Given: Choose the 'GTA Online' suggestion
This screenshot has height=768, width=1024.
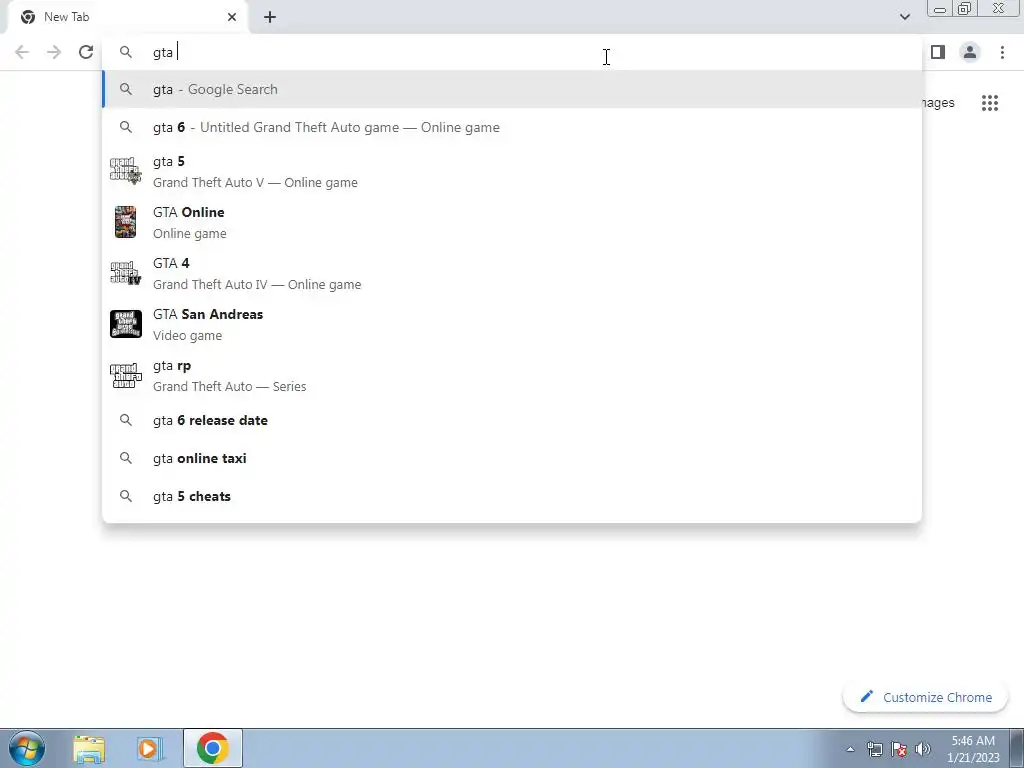Looking at the screenshot, I should point(512,223).
